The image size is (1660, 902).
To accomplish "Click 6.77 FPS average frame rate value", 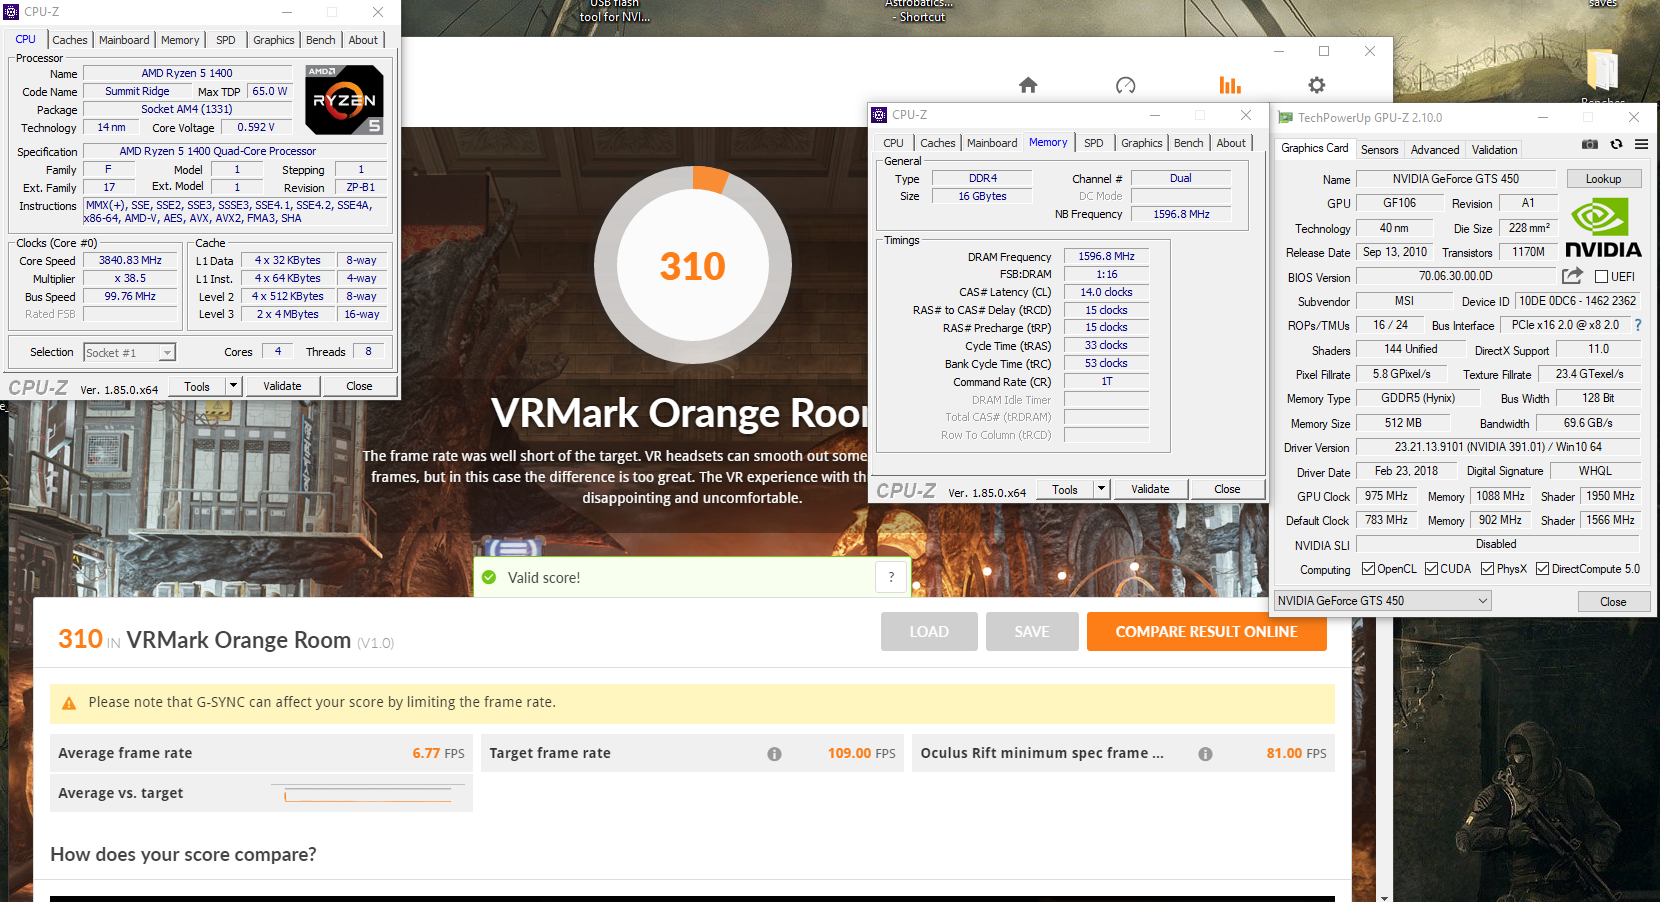I will (x=438, y=753).
